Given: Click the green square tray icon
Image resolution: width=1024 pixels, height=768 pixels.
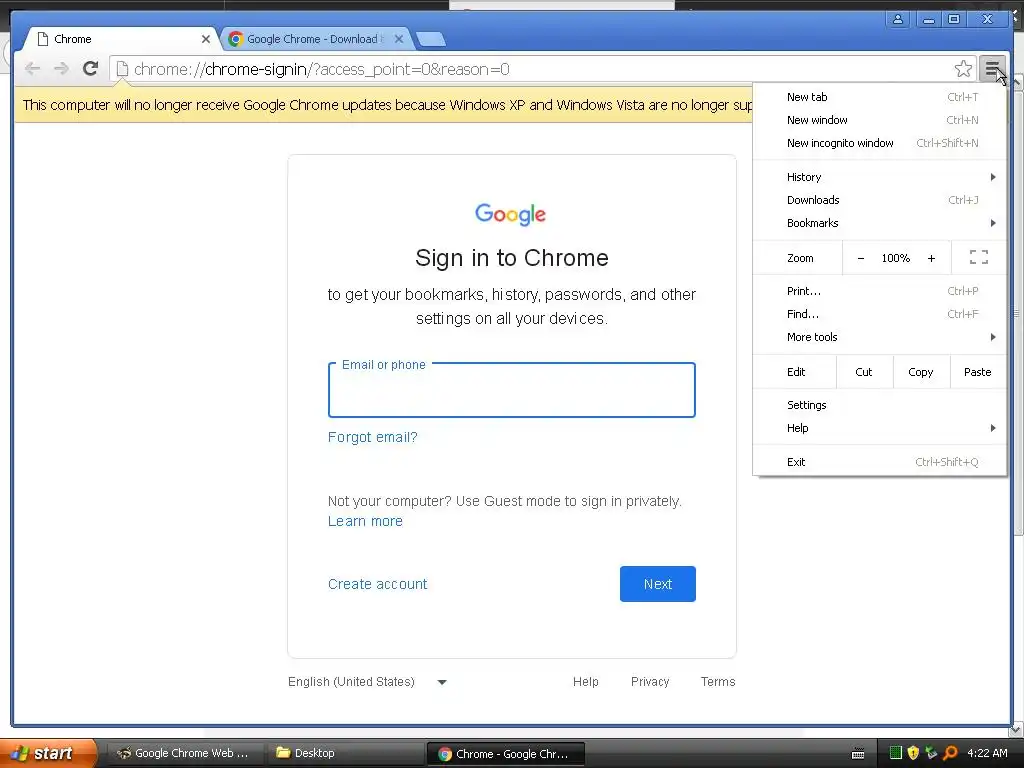Looking at the screenshot, I should 895,753.
